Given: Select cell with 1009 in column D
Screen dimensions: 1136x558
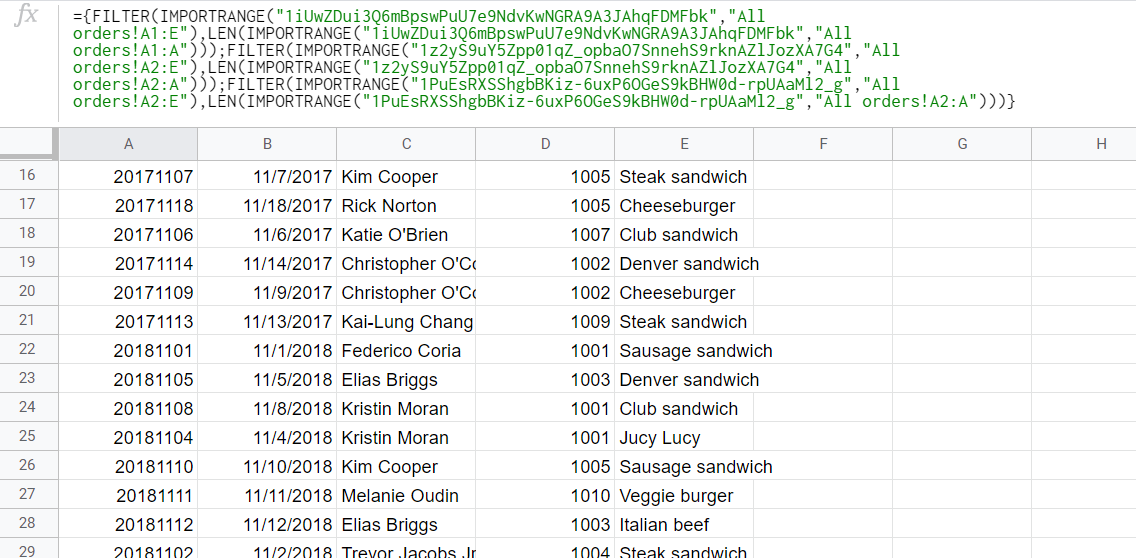Looking at the screenshot, I should [x=545, y=321].
